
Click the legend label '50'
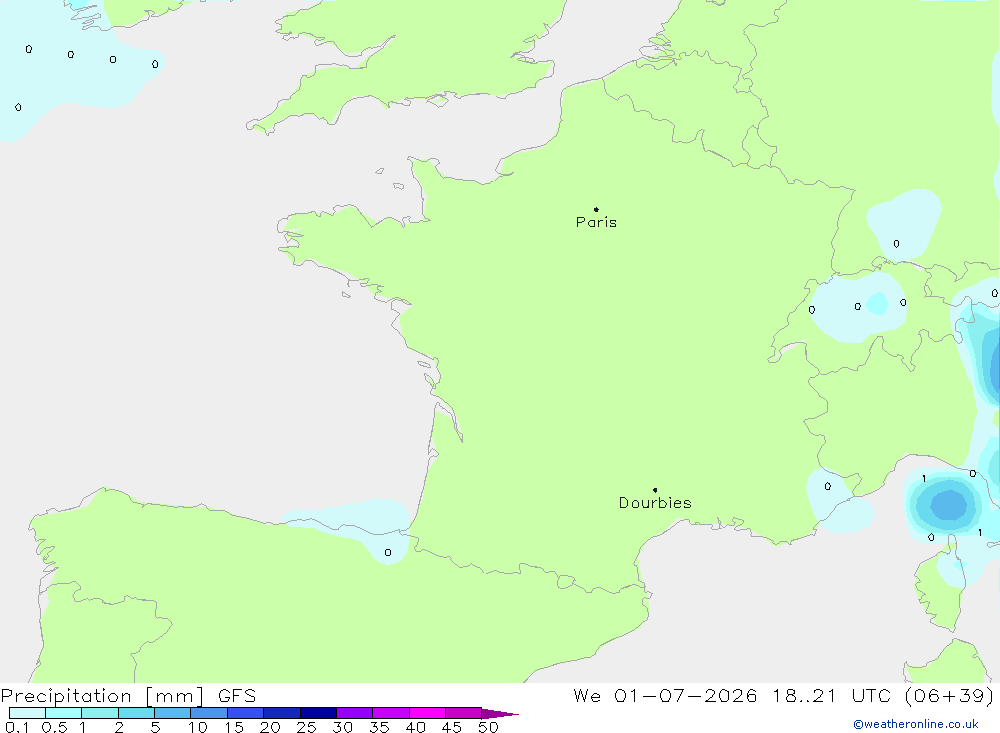[x=488, y=727]
